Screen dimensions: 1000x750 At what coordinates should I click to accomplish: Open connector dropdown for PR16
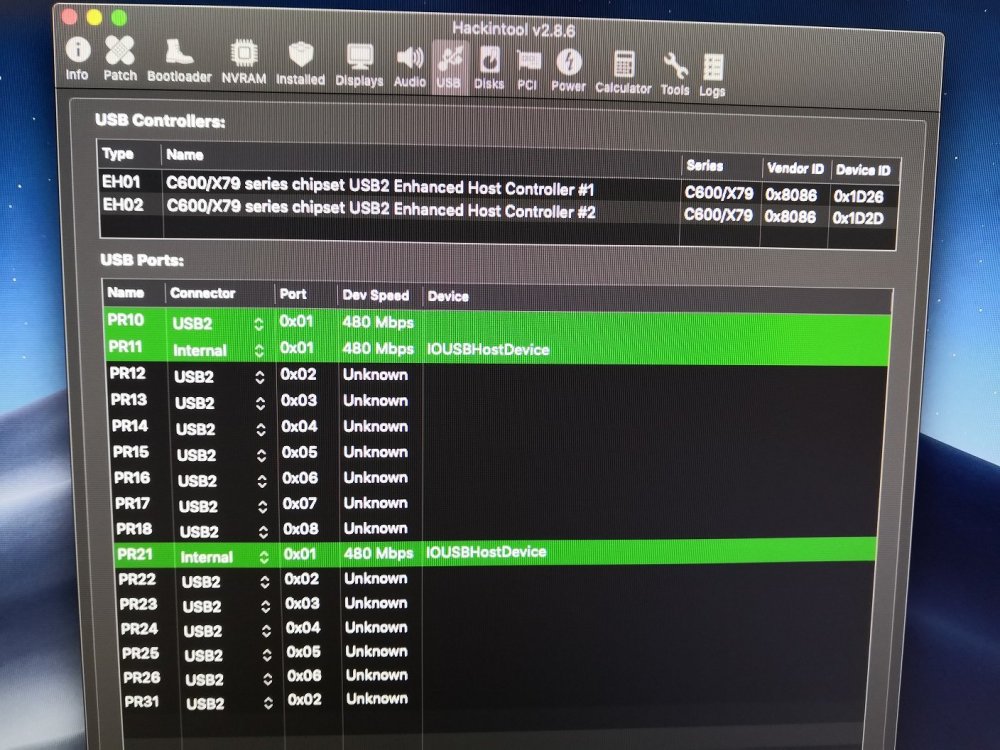tap(262, 481)
